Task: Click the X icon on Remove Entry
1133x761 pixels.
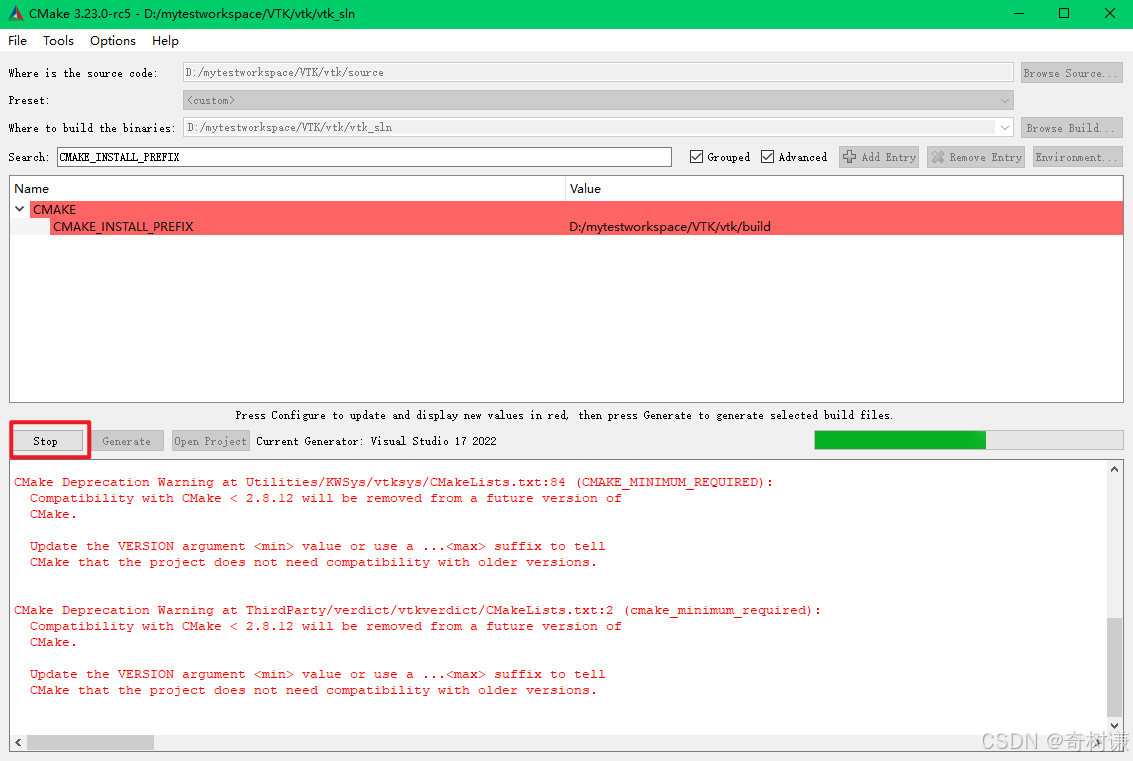Action: pyautogui.click(x=938, y=157)
